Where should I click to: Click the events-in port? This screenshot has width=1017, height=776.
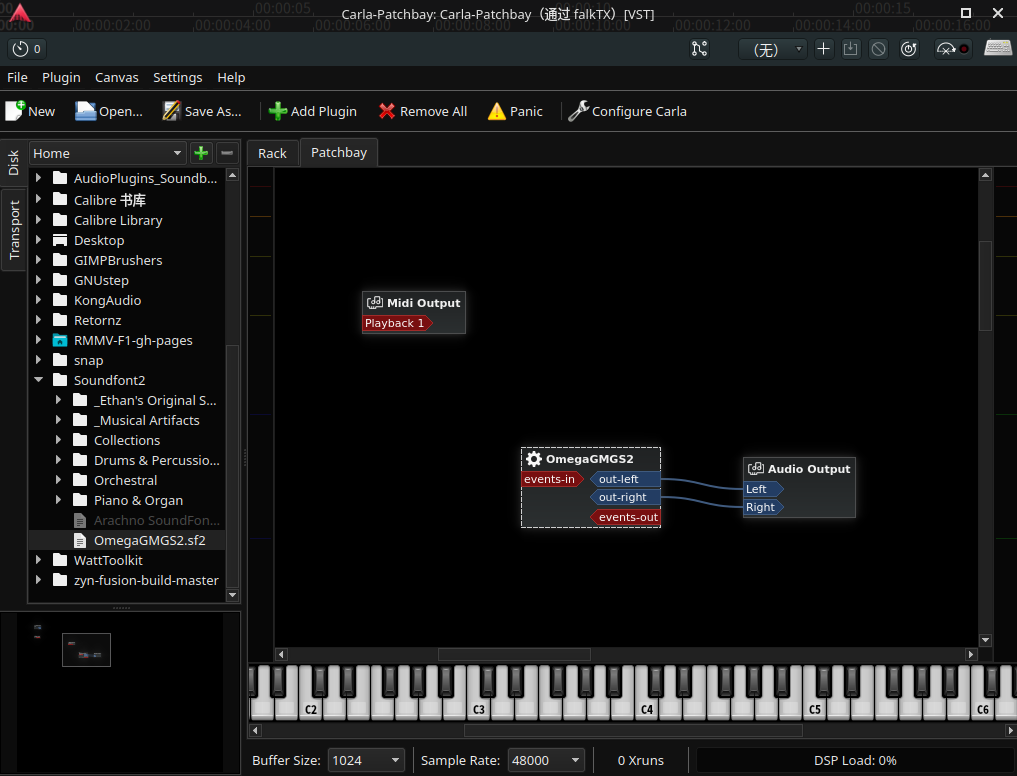(553, 479)
